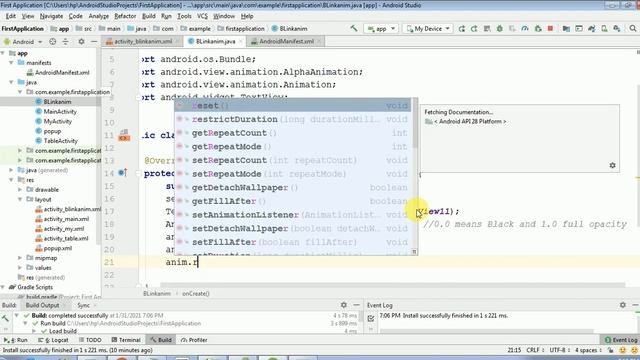640x360 pixels.
Task: Collapse the layout folder node
Action: pos(20,200)
